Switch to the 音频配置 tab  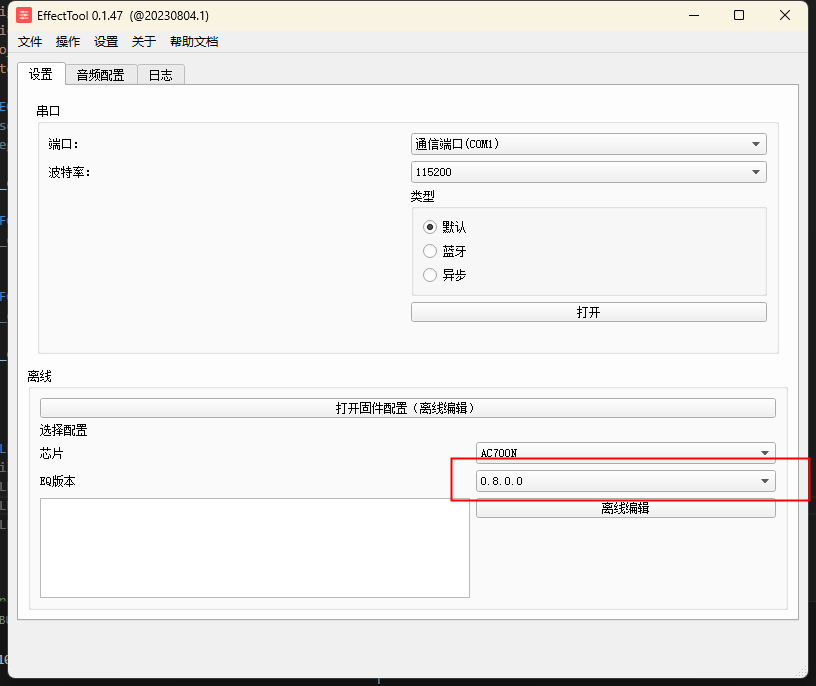pyautogui.click(x=100, y=75)
